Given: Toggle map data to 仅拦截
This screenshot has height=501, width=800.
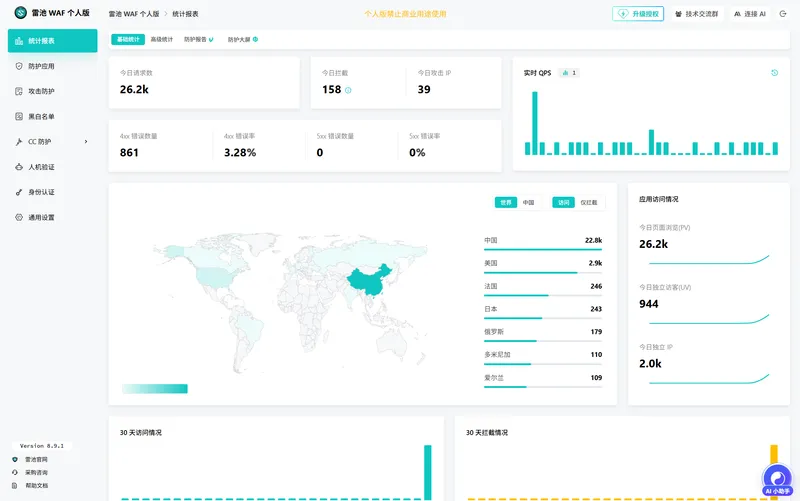Looking at the screenshot, I should pos(589,203).
